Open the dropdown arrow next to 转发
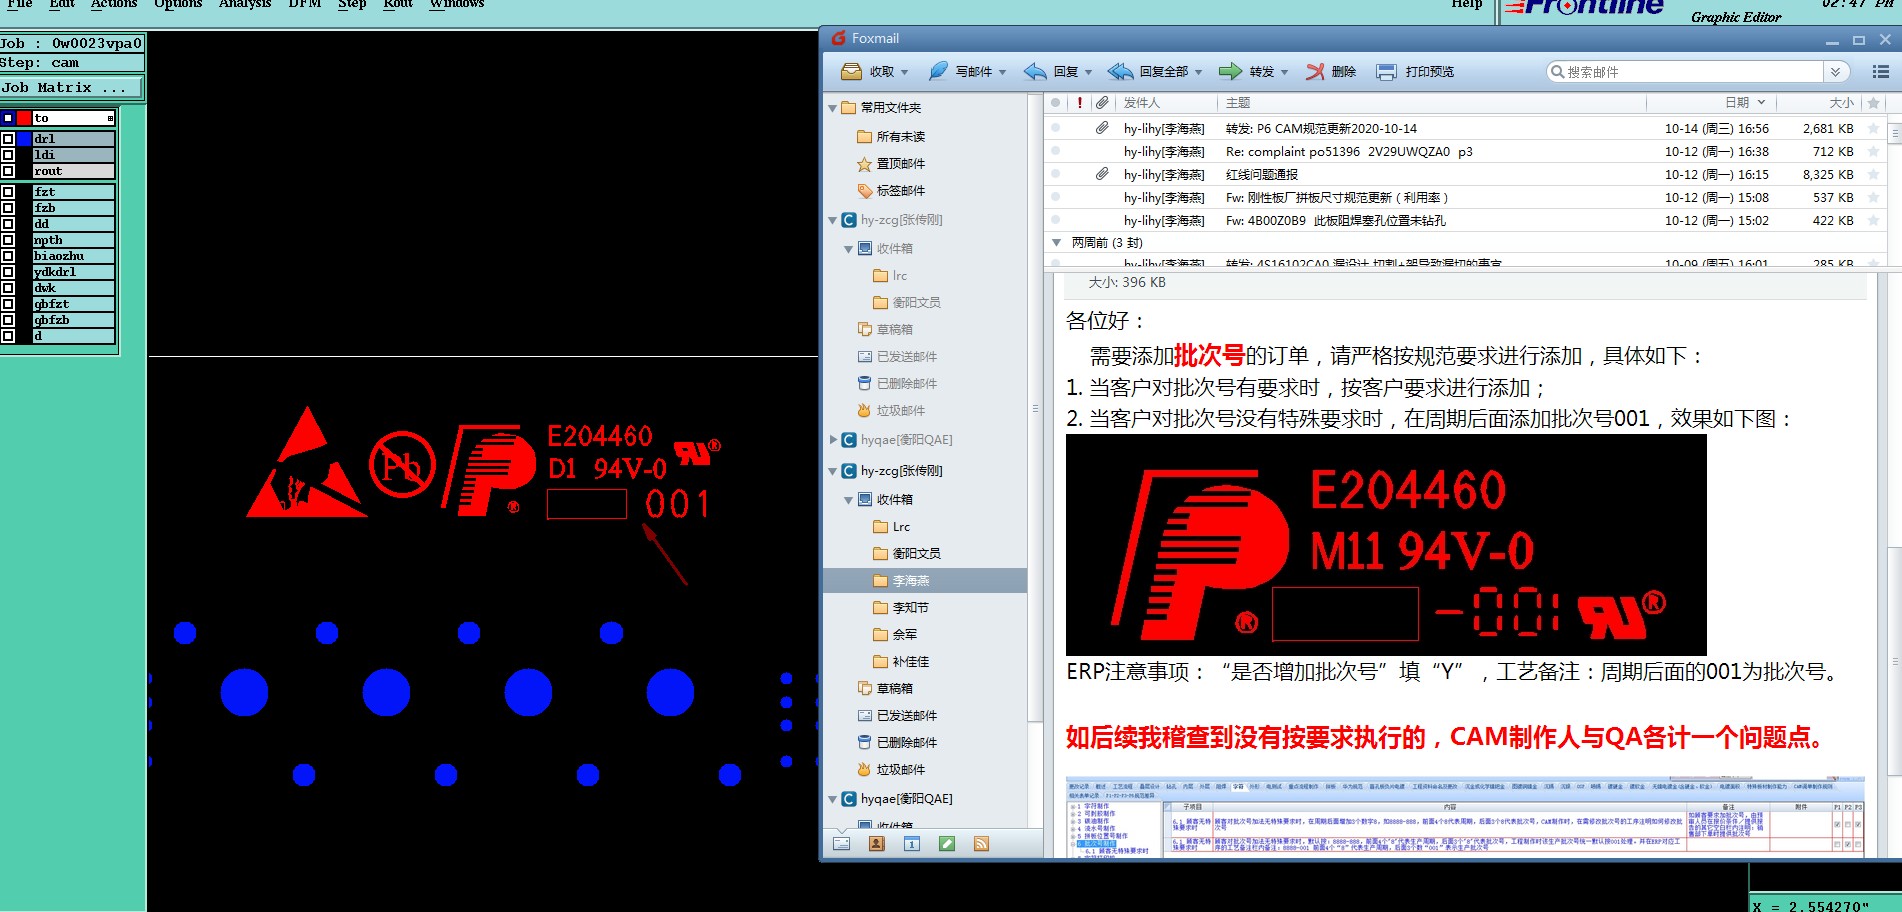 point(1284,72)
